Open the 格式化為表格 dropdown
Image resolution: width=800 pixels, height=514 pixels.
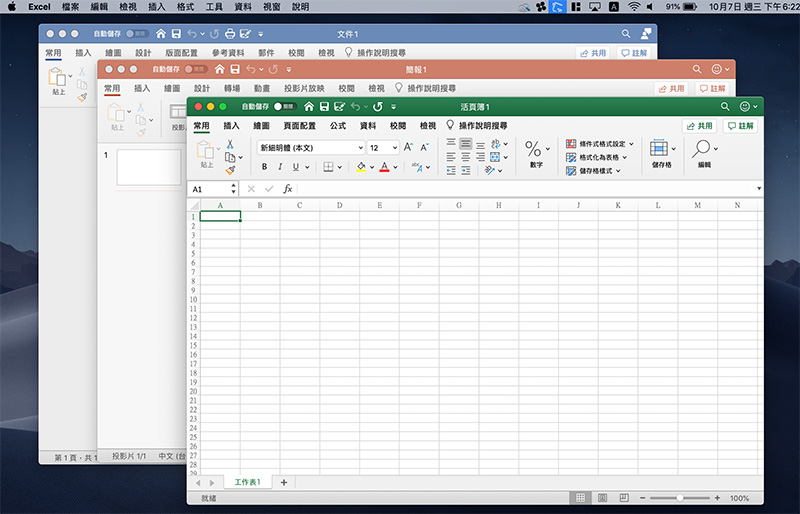597,157
